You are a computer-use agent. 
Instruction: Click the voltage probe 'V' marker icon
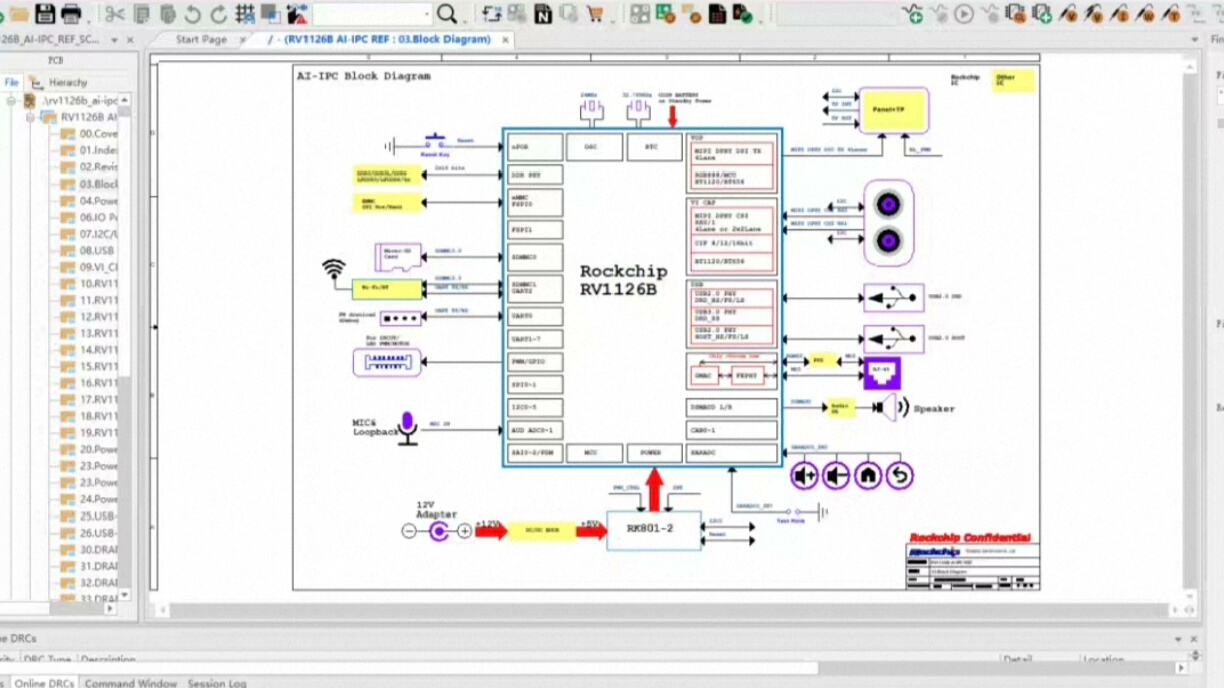click(1068, 14)
